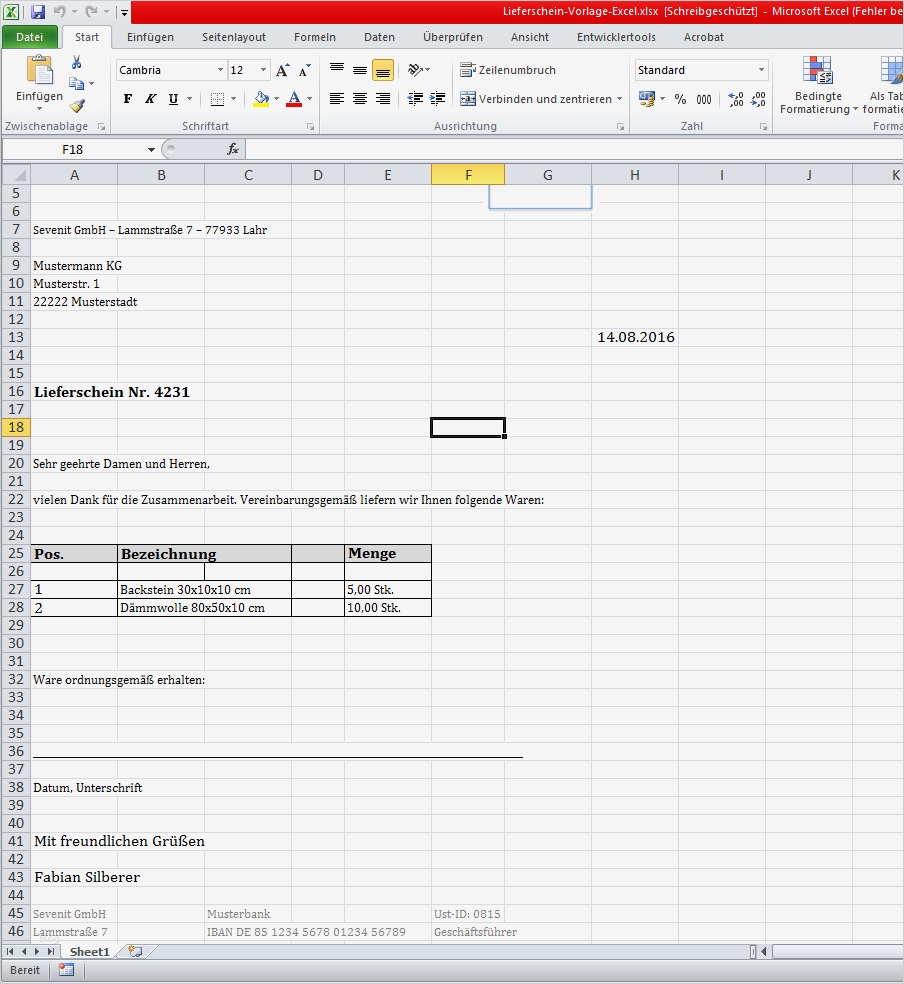Toggle underline formatting
The width and height of the screenshot is (904, 984).
[173, 99]
